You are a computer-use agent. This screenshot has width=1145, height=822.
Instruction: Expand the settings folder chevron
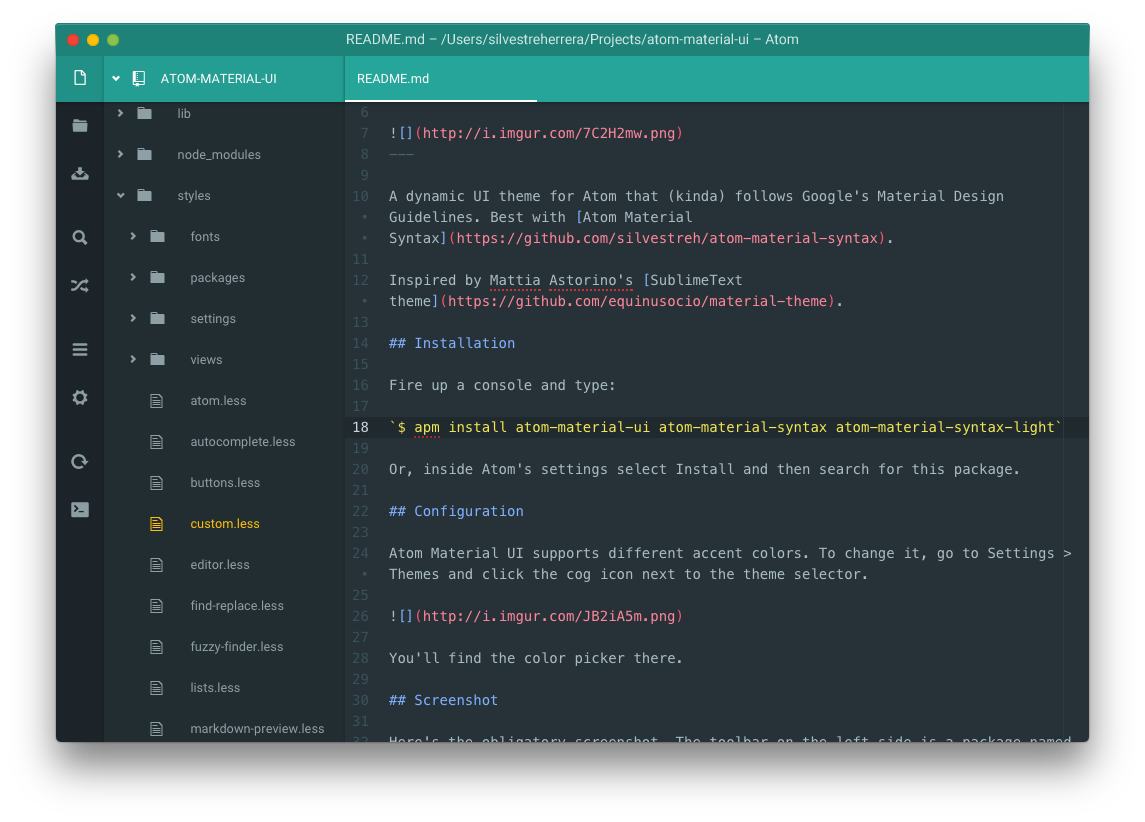(133, 318)
